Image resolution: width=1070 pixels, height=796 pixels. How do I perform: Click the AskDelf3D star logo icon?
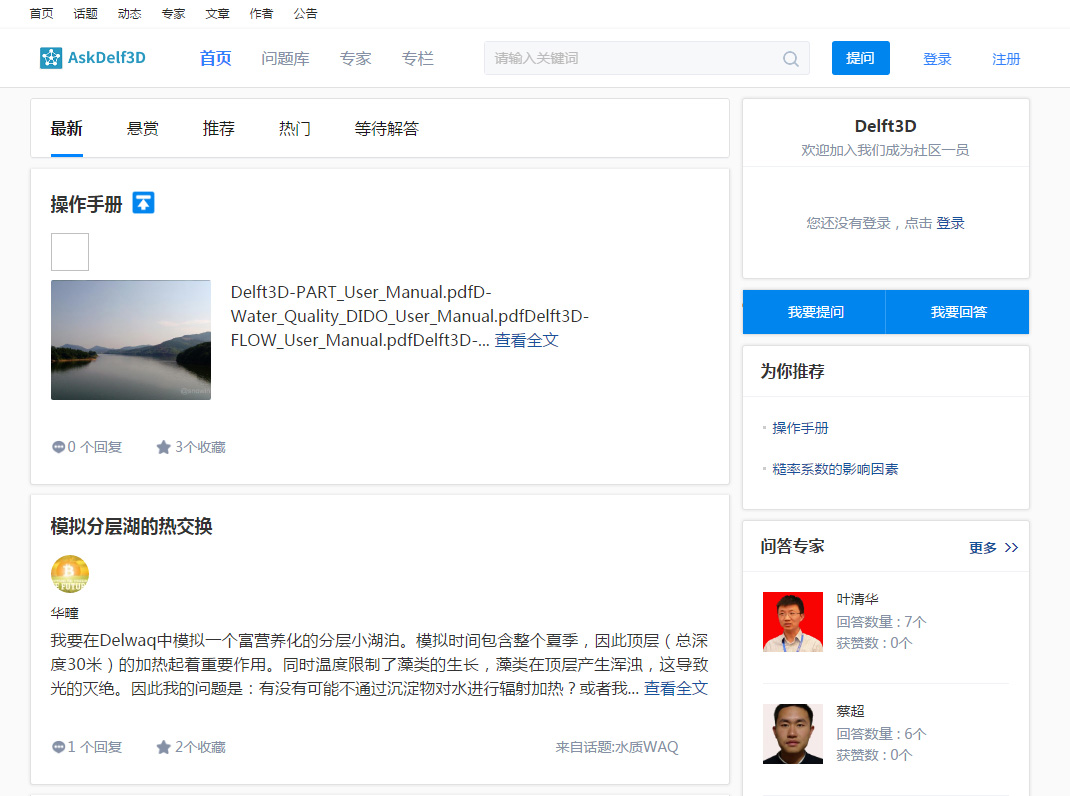pyautogui.click(x=50, y=58)
